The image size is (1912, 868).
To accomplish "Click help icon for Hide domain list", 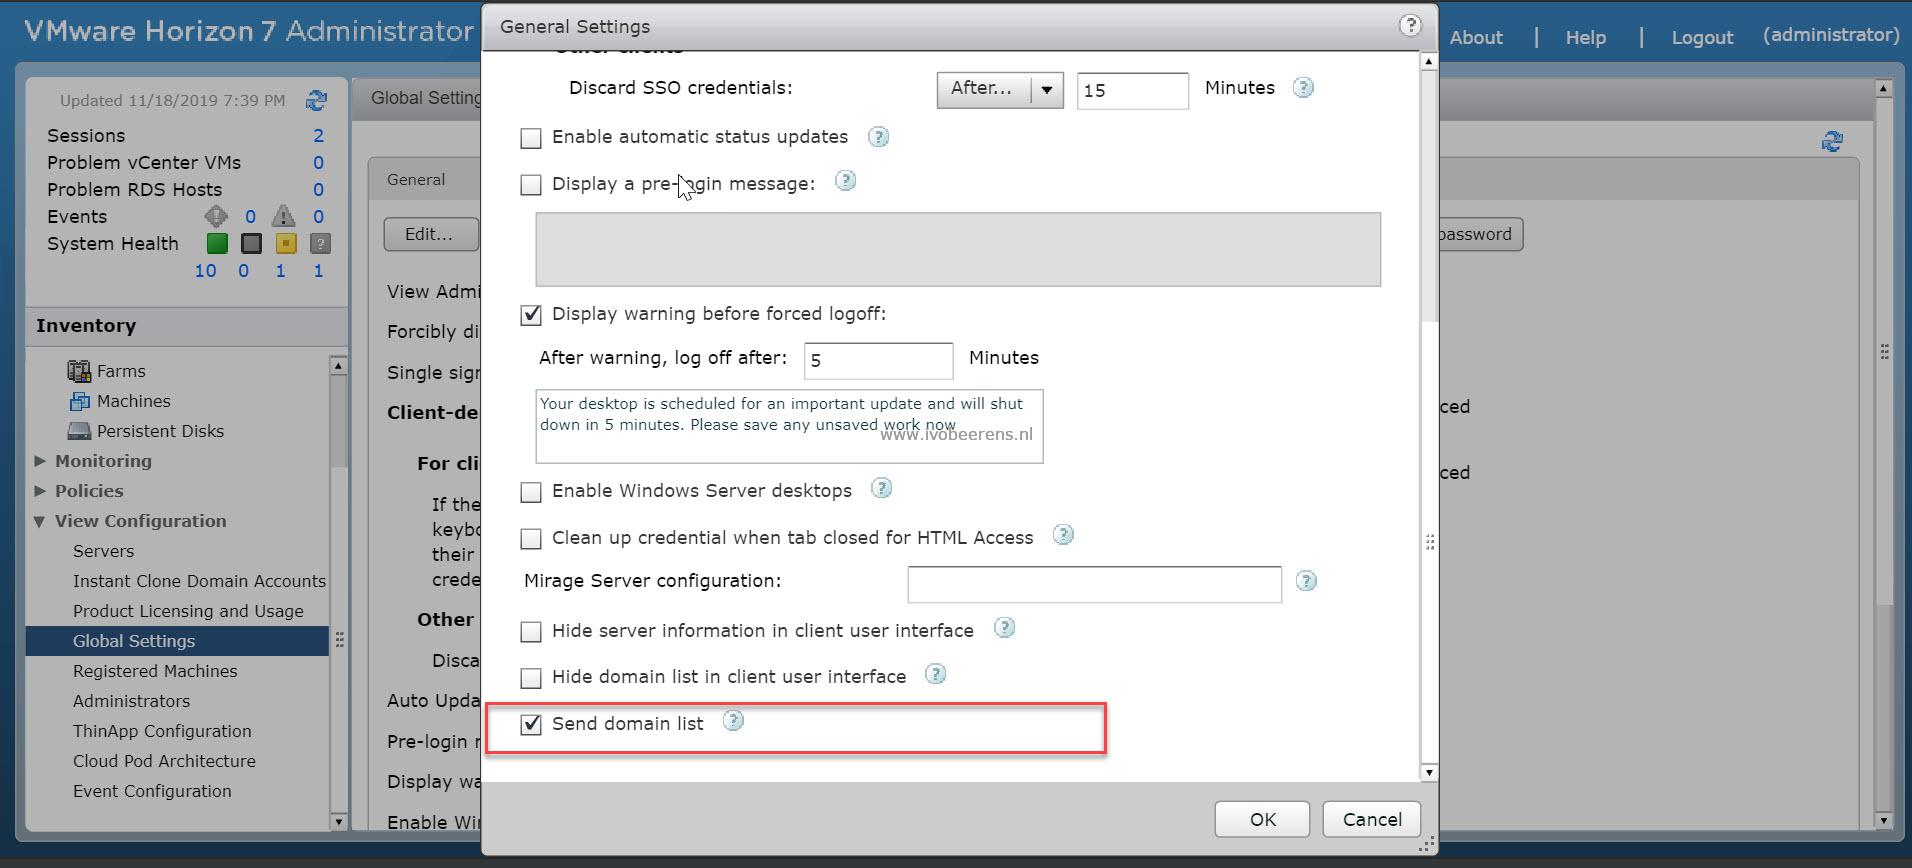I will (935, 674).
